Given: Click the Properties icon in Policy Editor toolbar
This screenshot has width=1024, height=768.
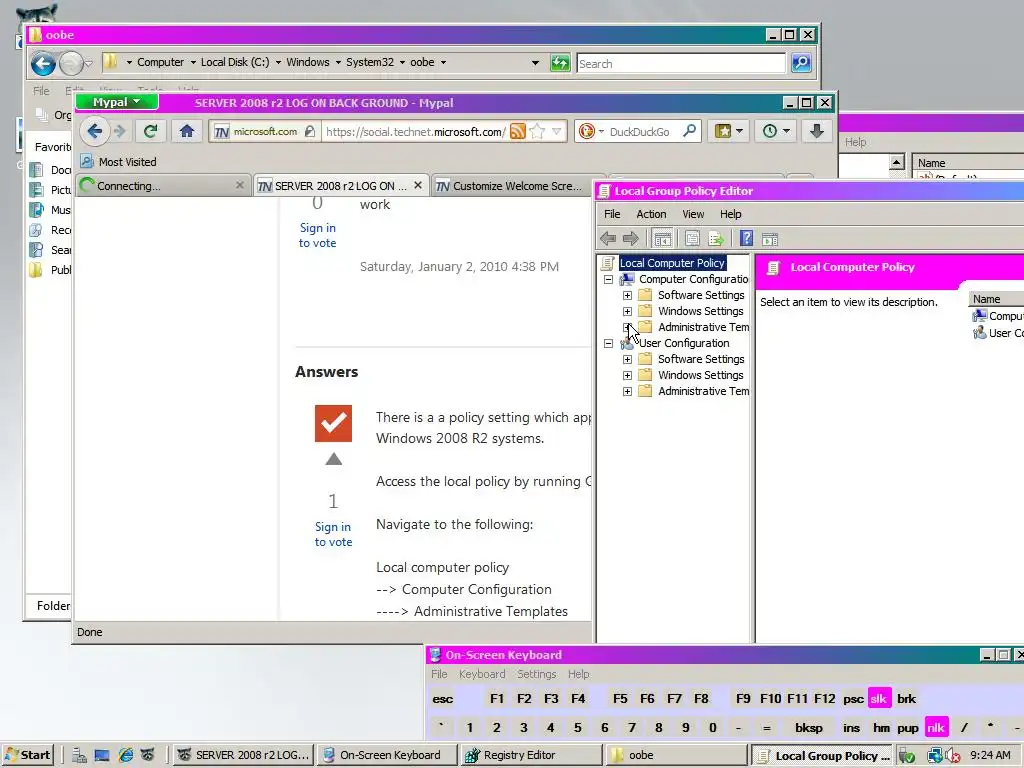Looking at the screenshot, I should point(692,239).
